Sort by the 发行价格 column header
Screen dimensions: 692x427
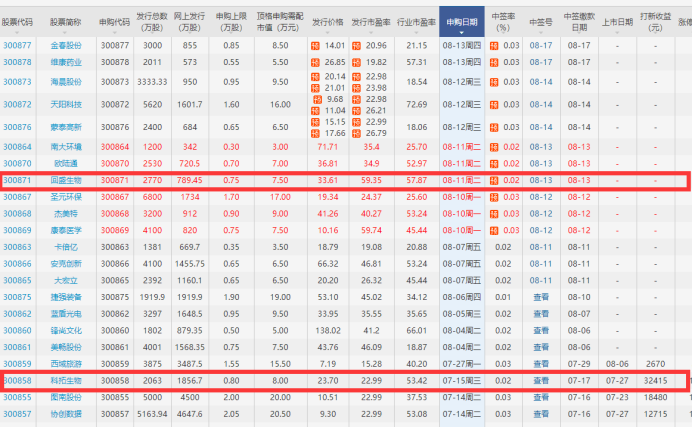point(327,22)
